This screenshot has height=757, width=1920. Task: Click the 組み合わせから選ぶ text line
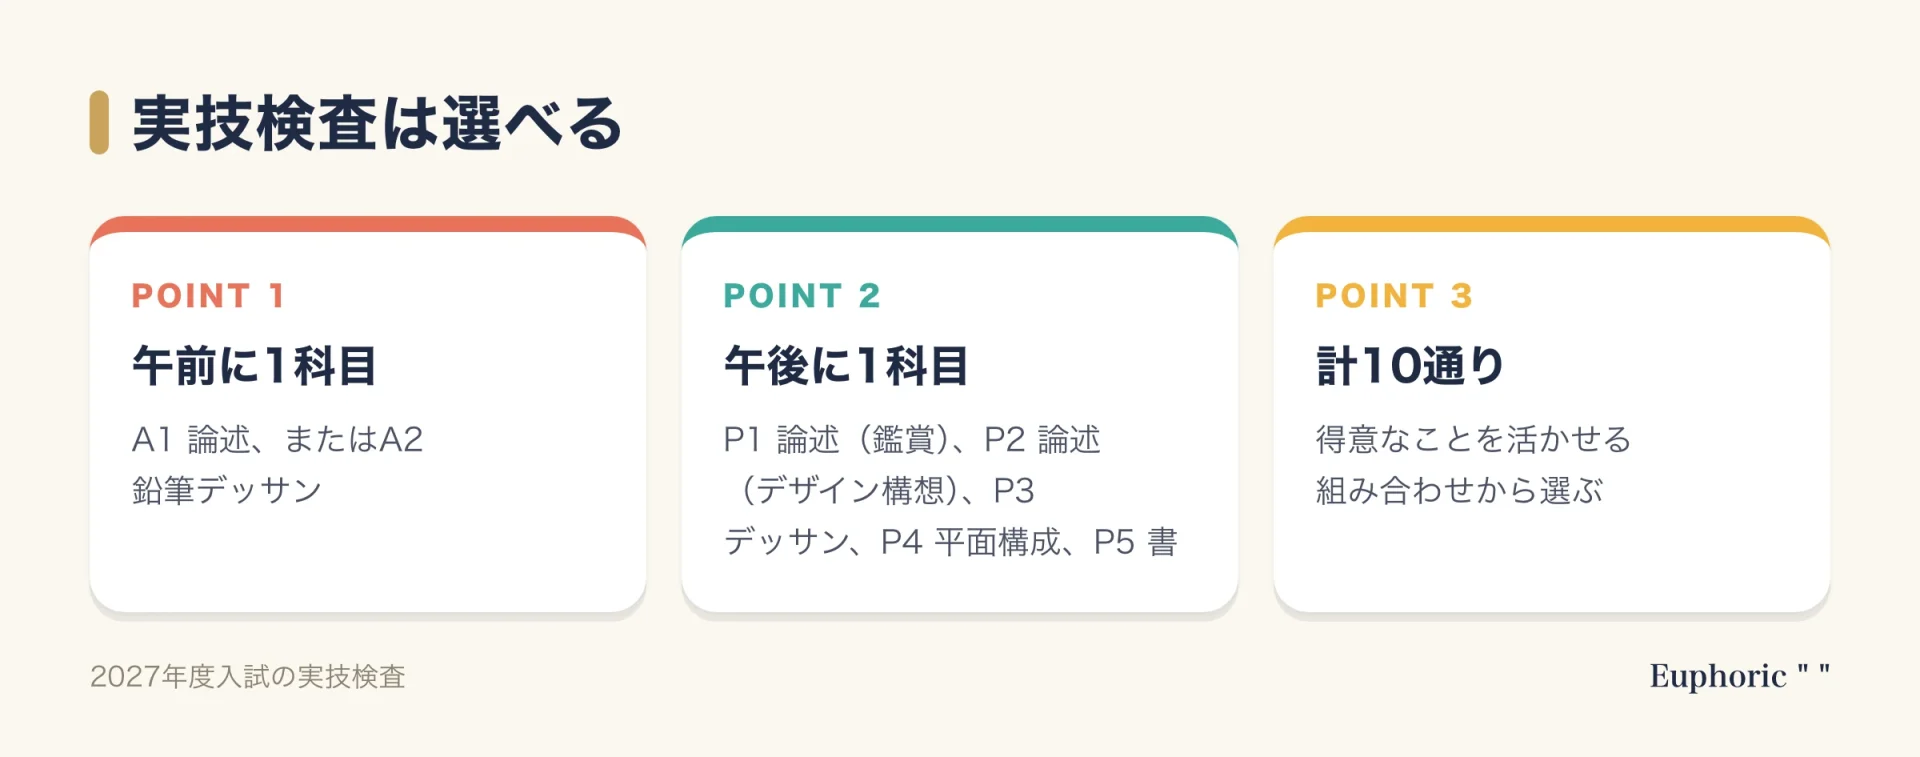tap(1459, 490)
